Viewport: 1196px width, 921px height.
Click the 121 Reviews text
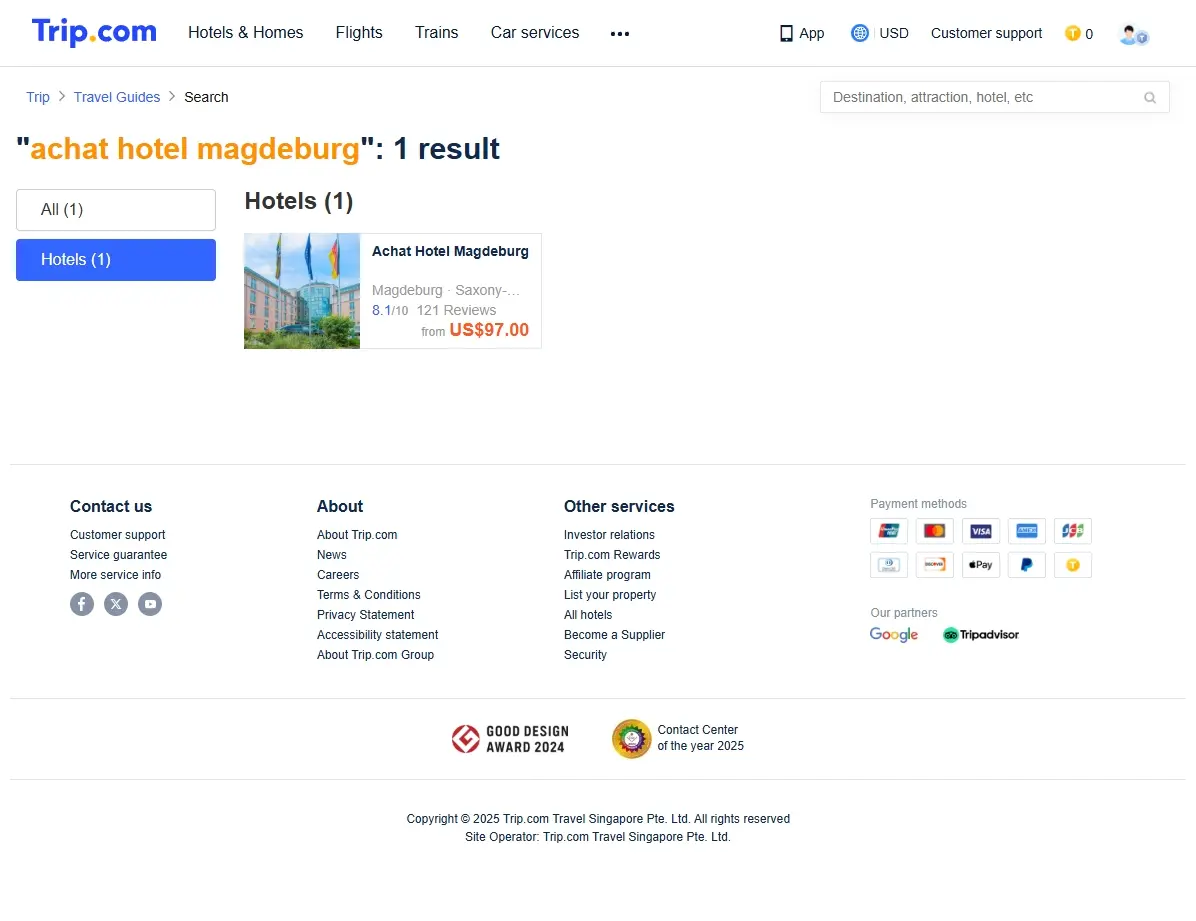456,311
